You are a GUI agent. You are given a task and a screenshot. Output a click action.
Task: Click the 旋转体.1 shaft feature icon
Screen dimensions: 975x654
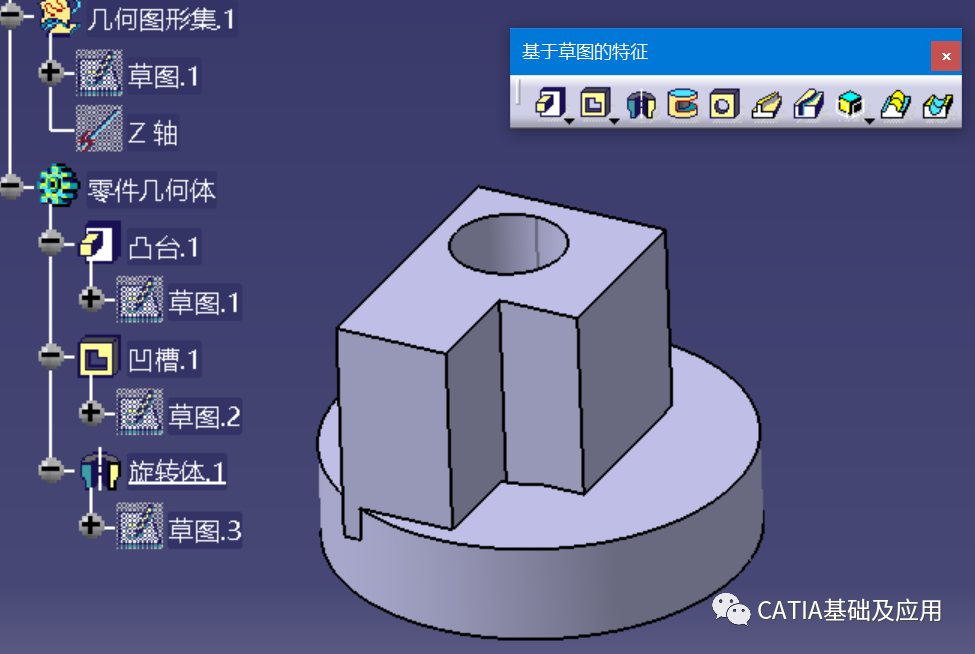pyautogui.click(x=99, y=471)
